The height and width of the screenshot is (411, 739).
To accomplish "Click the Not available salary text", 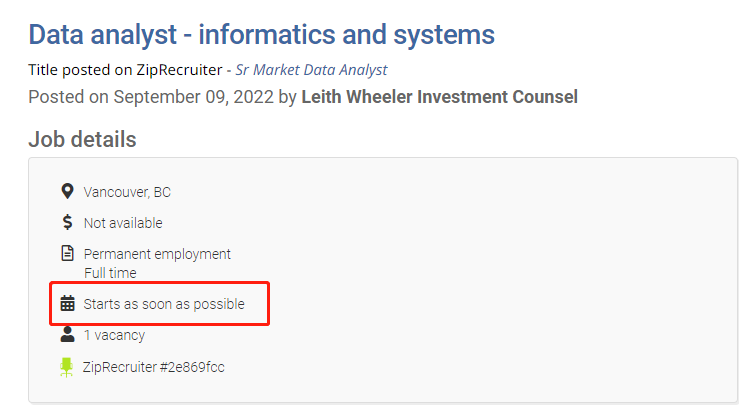I will [x=123, y=223].
